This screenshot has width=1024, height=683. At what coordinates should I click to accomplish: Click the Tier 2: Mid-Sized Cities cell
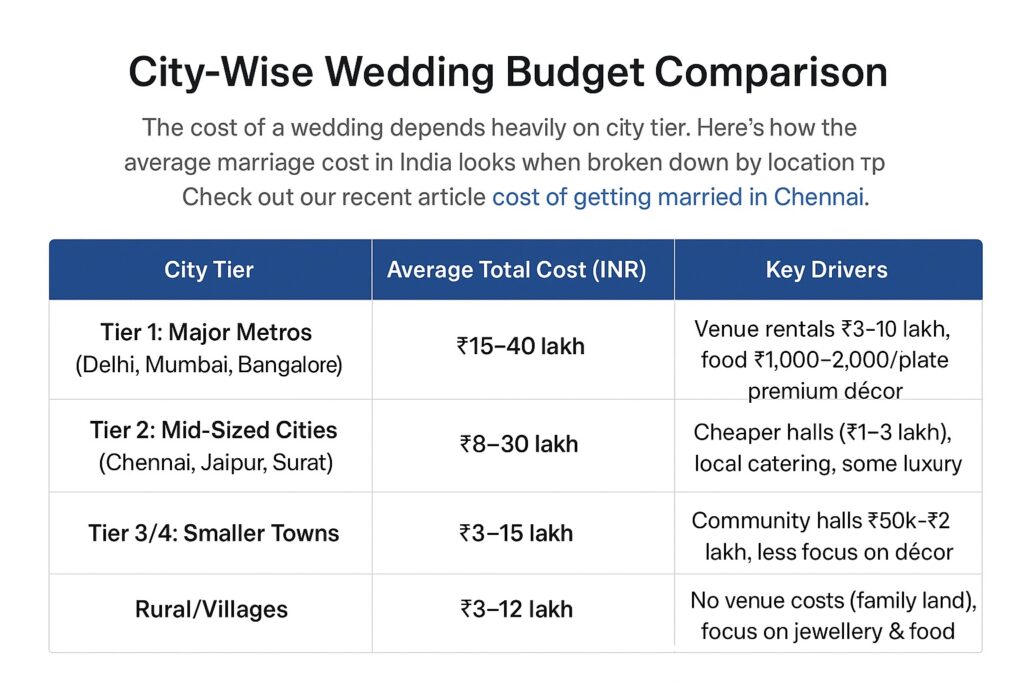point(213,430)
